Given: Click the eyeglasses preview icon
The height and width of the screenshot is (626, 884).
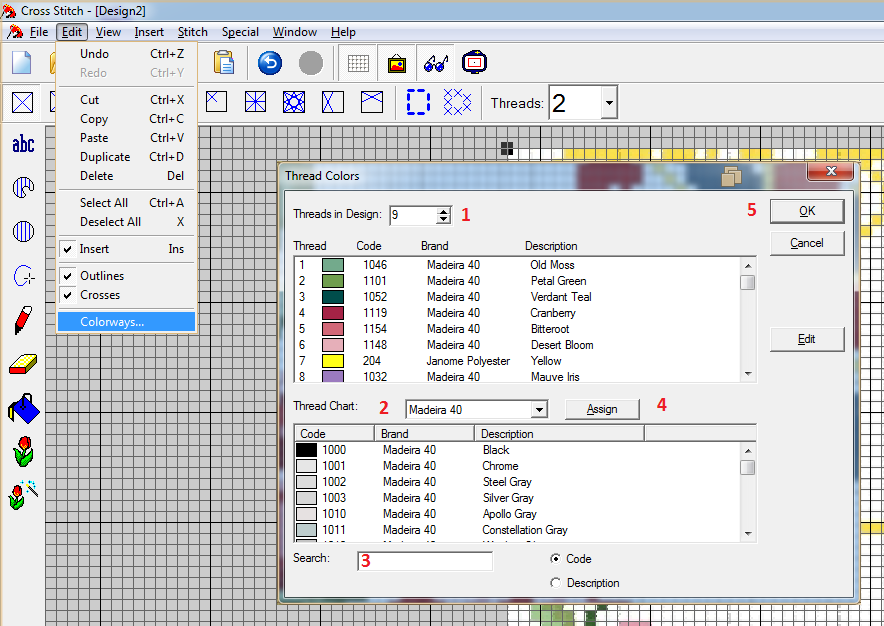Looking at the screenshot, I should [x=435, y=63].
